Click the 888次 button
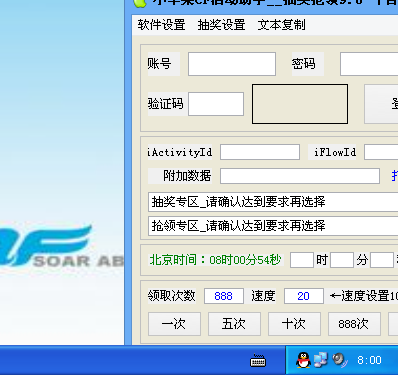 pyautogui.click(x=354, y=324)
